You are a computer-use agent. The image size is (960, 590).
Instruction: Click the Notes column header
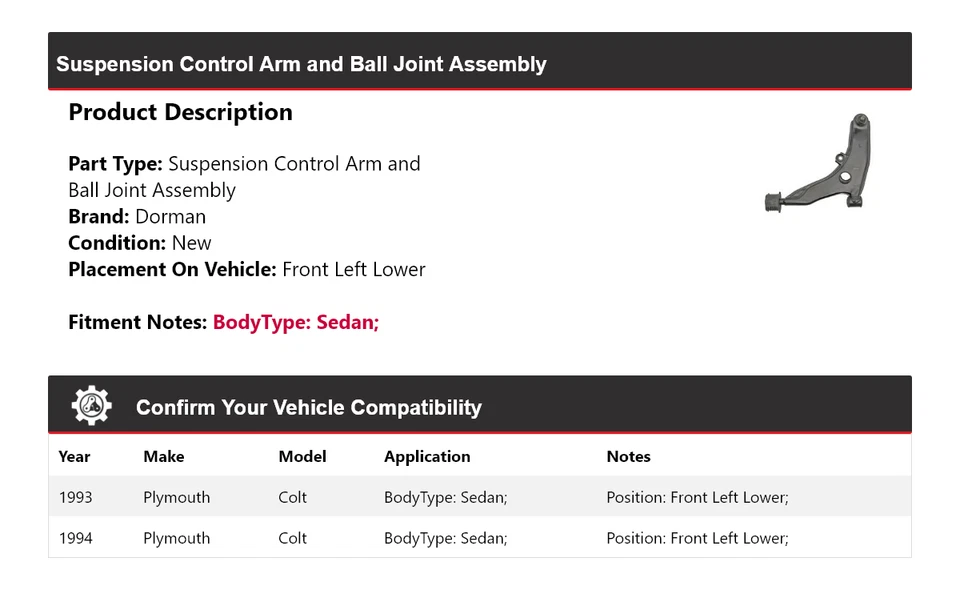click(x=628, y=456)
